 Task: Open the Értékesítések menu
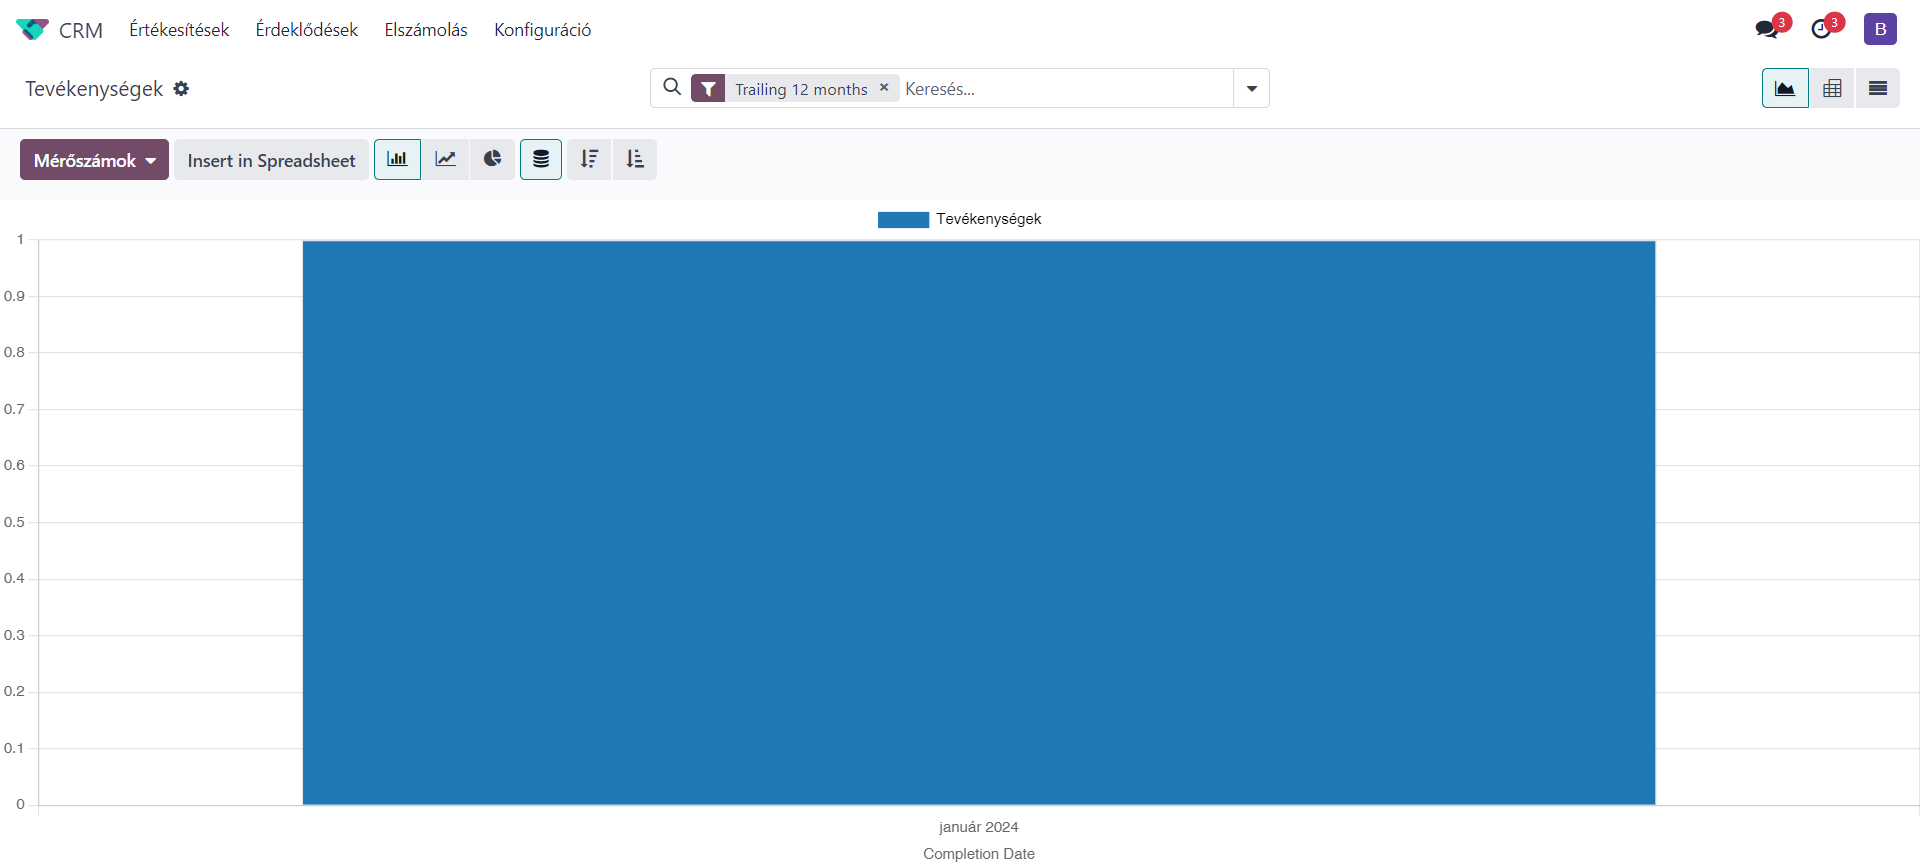(x=179, y=30)
